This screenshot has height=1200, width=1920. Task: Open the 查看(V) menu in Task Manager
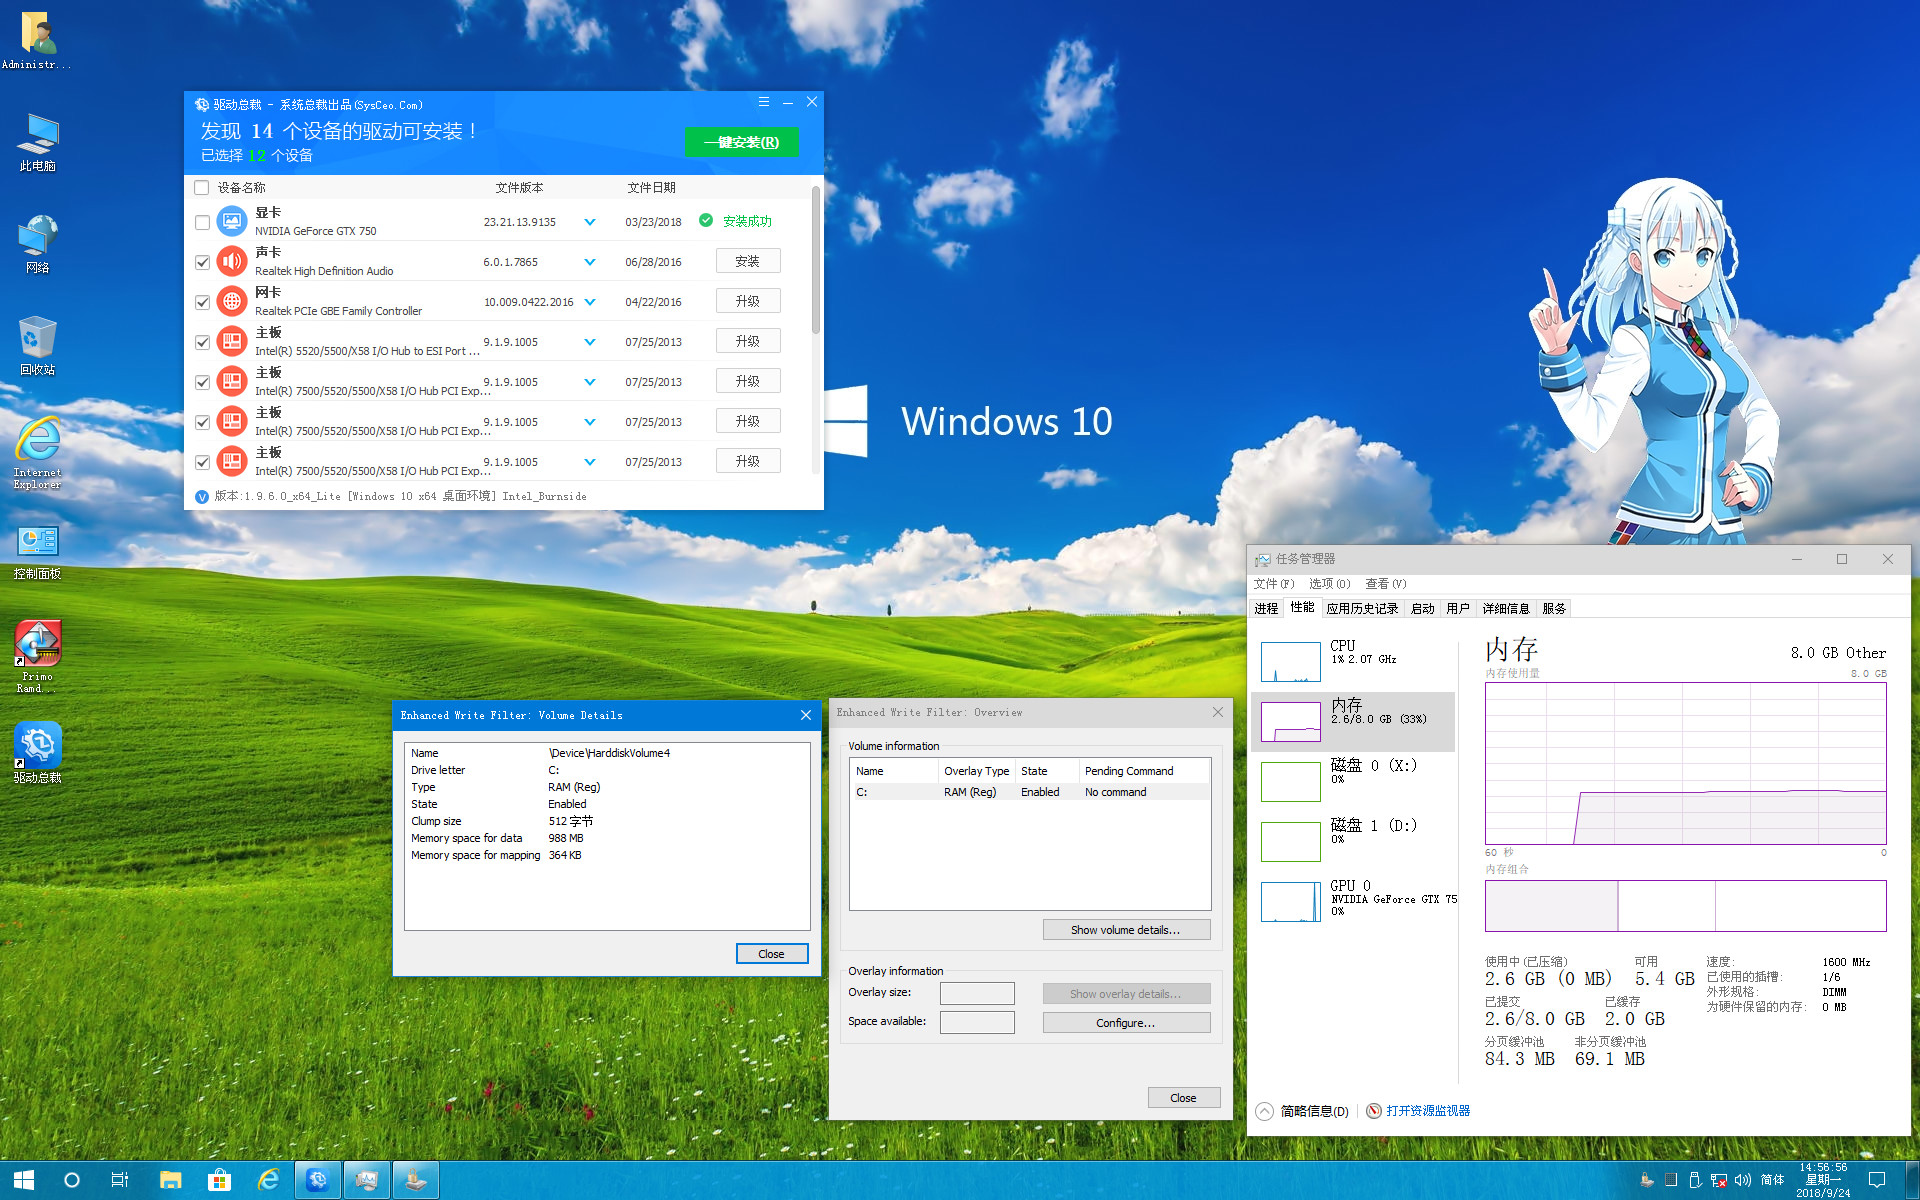(x=1385, y=584)
